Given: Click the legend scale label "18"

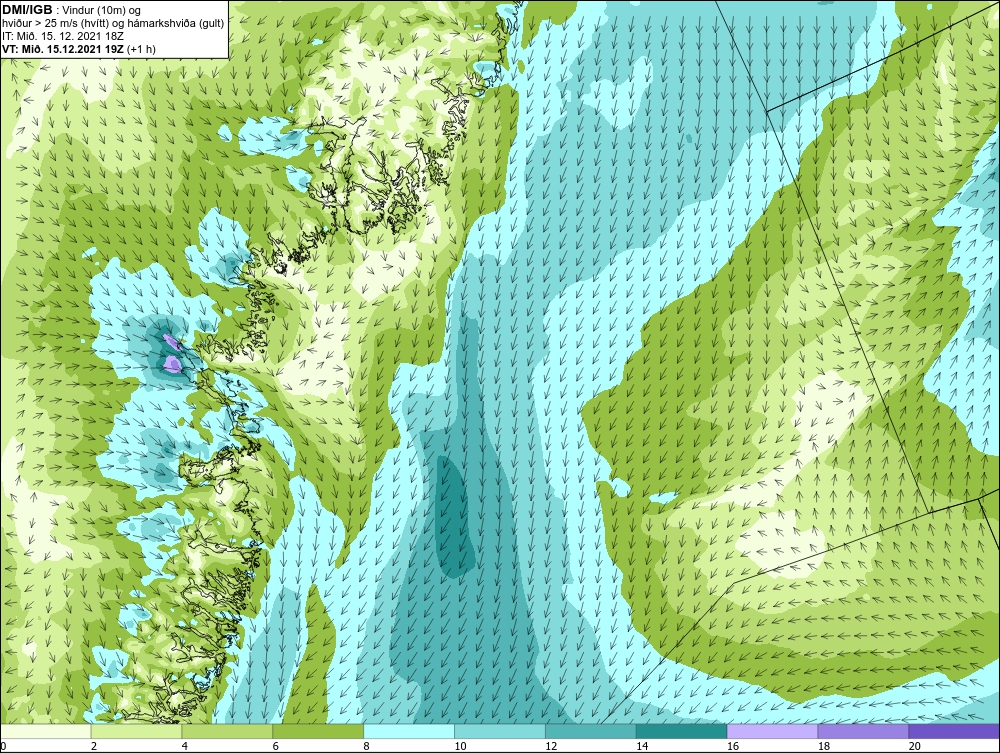Looking at the screenshot, I should point(824,746).
